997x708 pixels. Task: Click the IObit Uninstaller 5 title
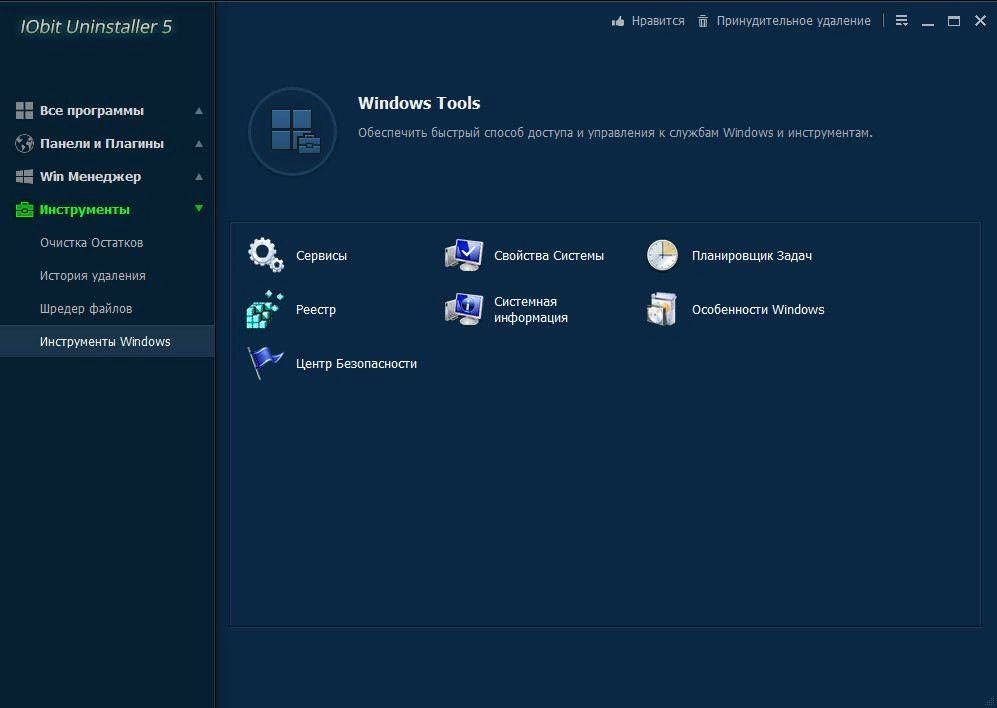[x=96, y=26]
